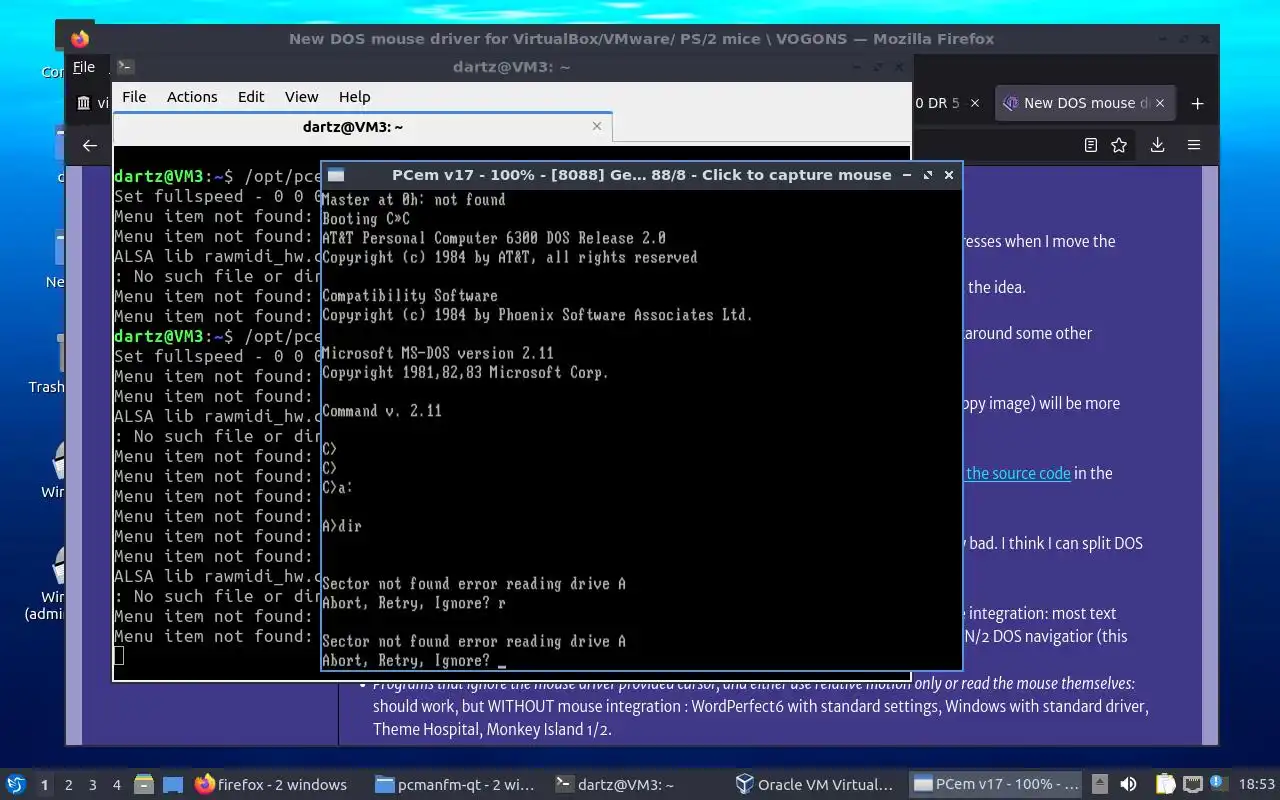
Task: Close the New DOS mouse driver tab
Action: [x=1162, y=103]
